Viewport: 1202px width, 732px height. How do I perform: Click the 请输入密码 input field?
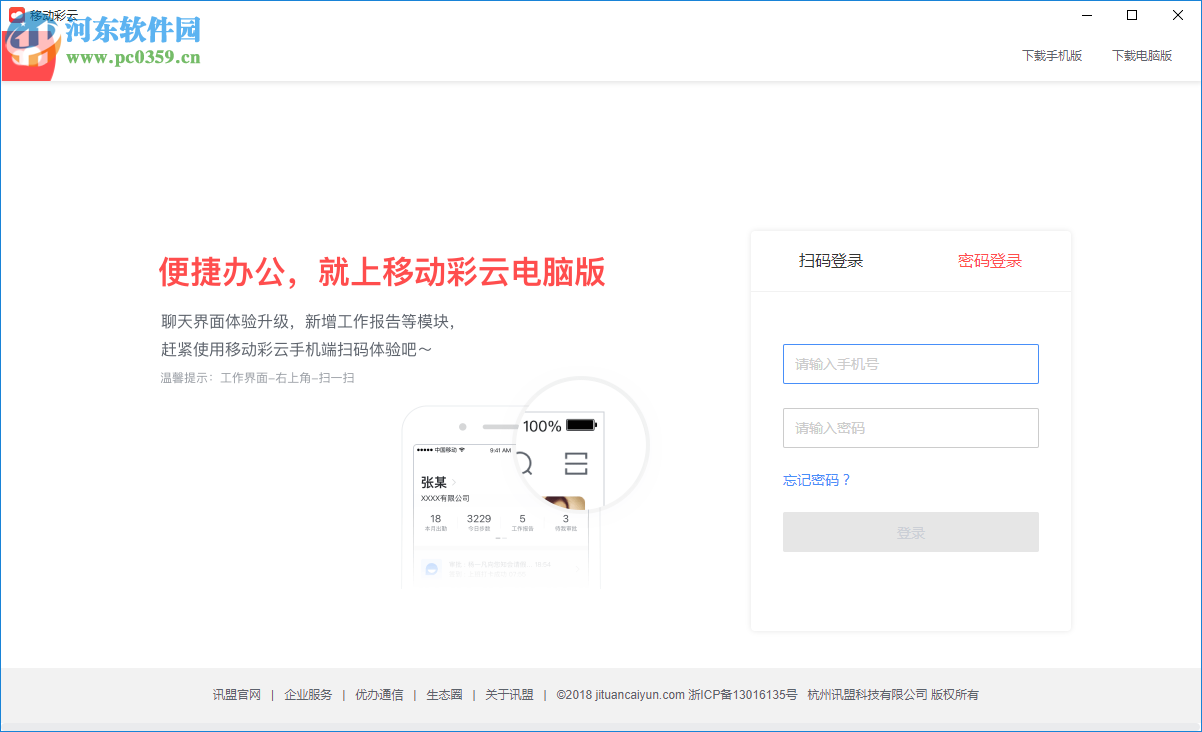click(x=910, y=427)
